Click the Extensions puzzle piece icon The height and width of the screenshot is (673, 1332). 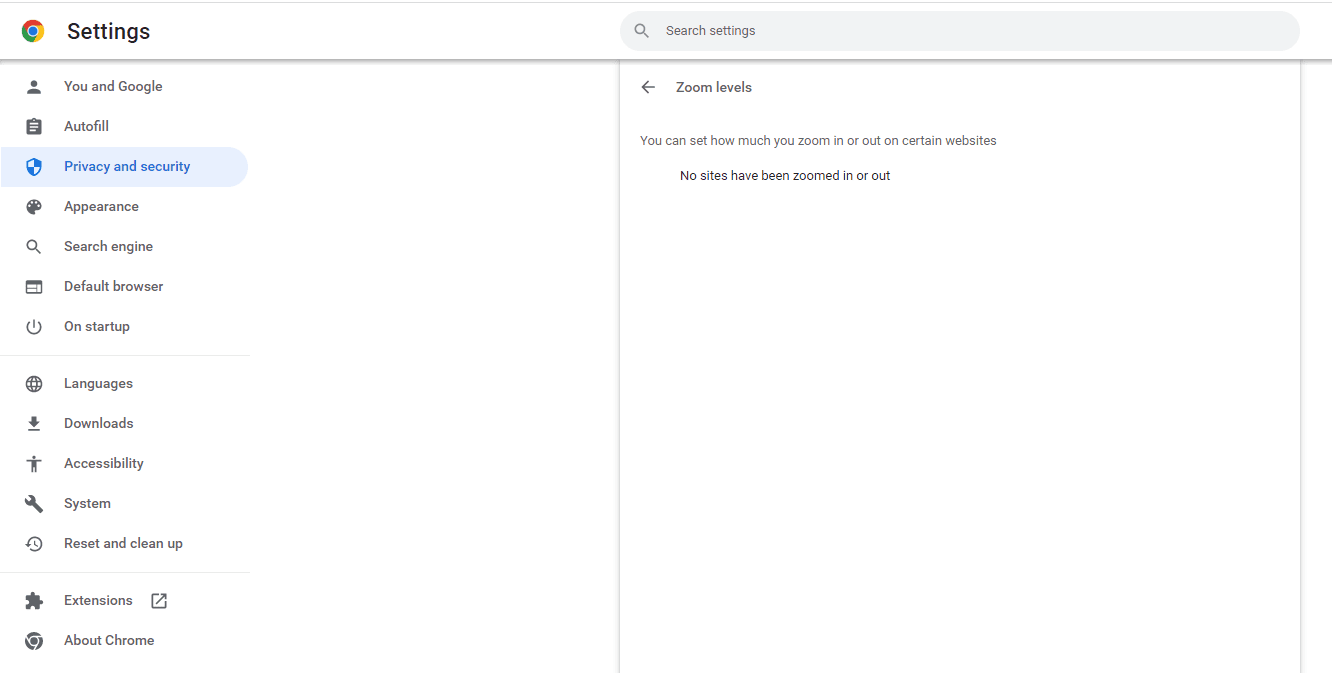[34, 600]
